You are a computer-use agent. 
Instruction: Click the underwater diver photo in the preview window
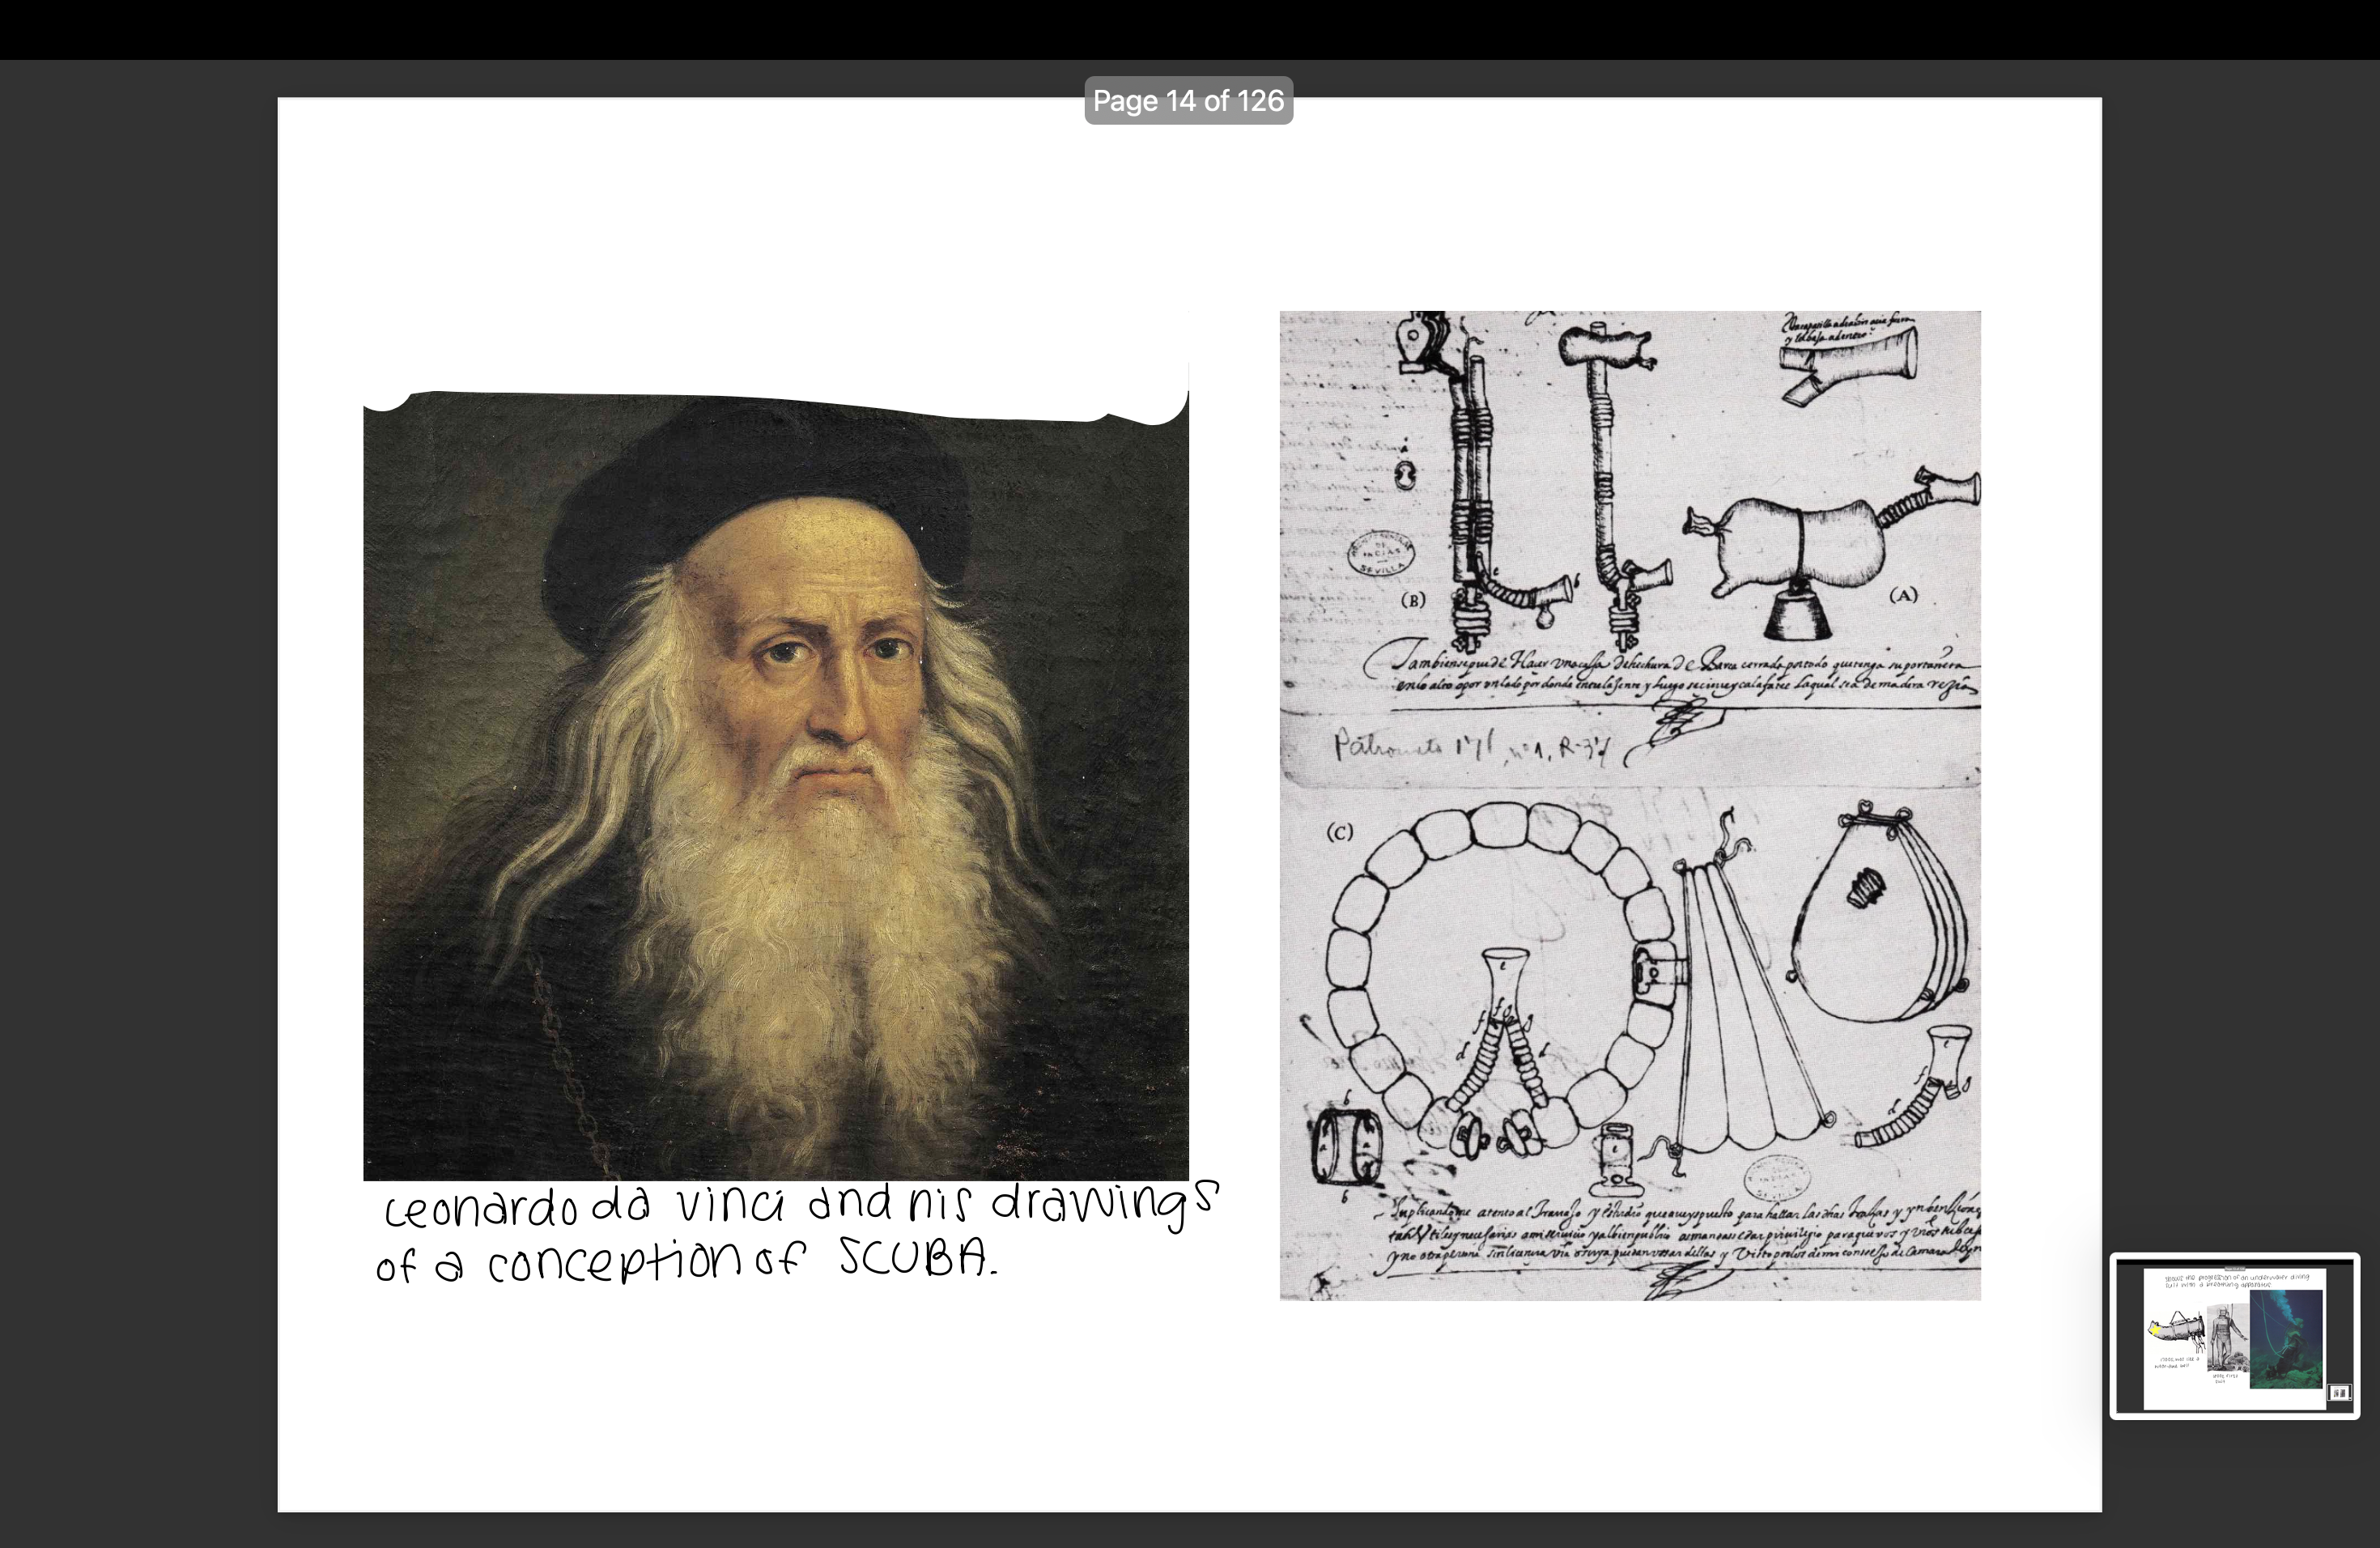click(2288, 1340)
